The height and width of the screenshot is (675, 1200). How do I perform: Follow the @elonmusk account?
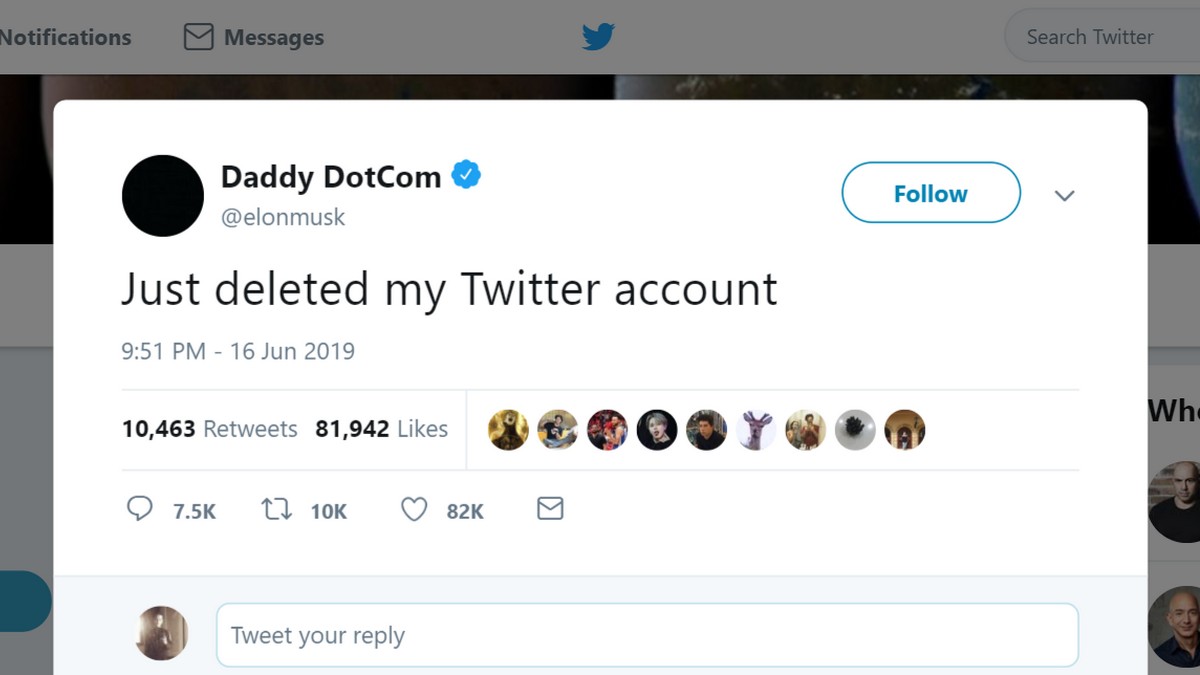pos(930,193)
